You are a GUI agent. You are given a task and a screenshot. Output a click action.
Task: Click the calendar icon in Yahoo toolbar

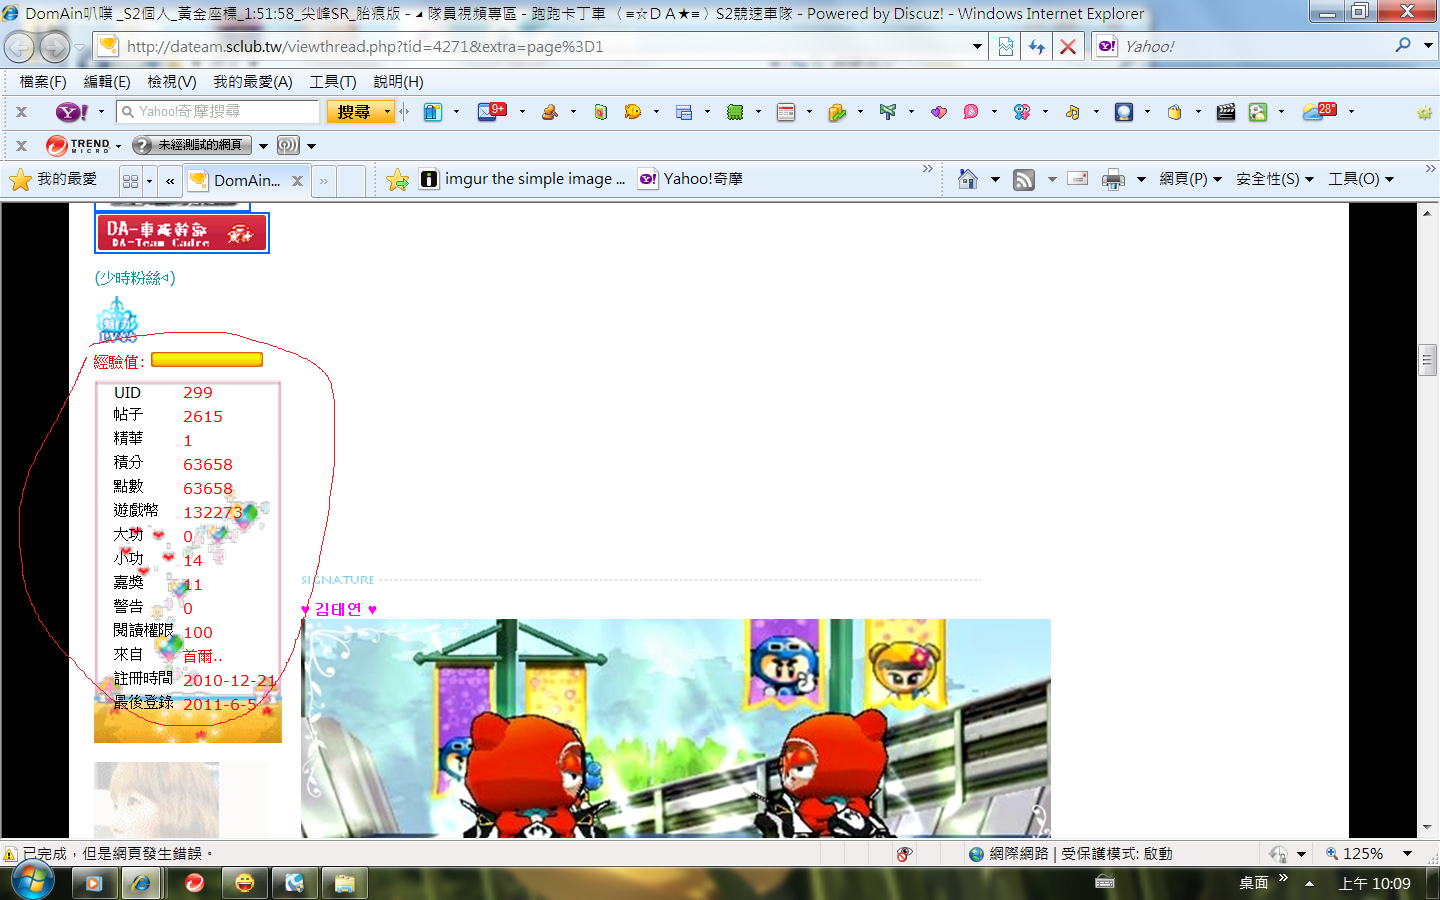pos(786,112)
